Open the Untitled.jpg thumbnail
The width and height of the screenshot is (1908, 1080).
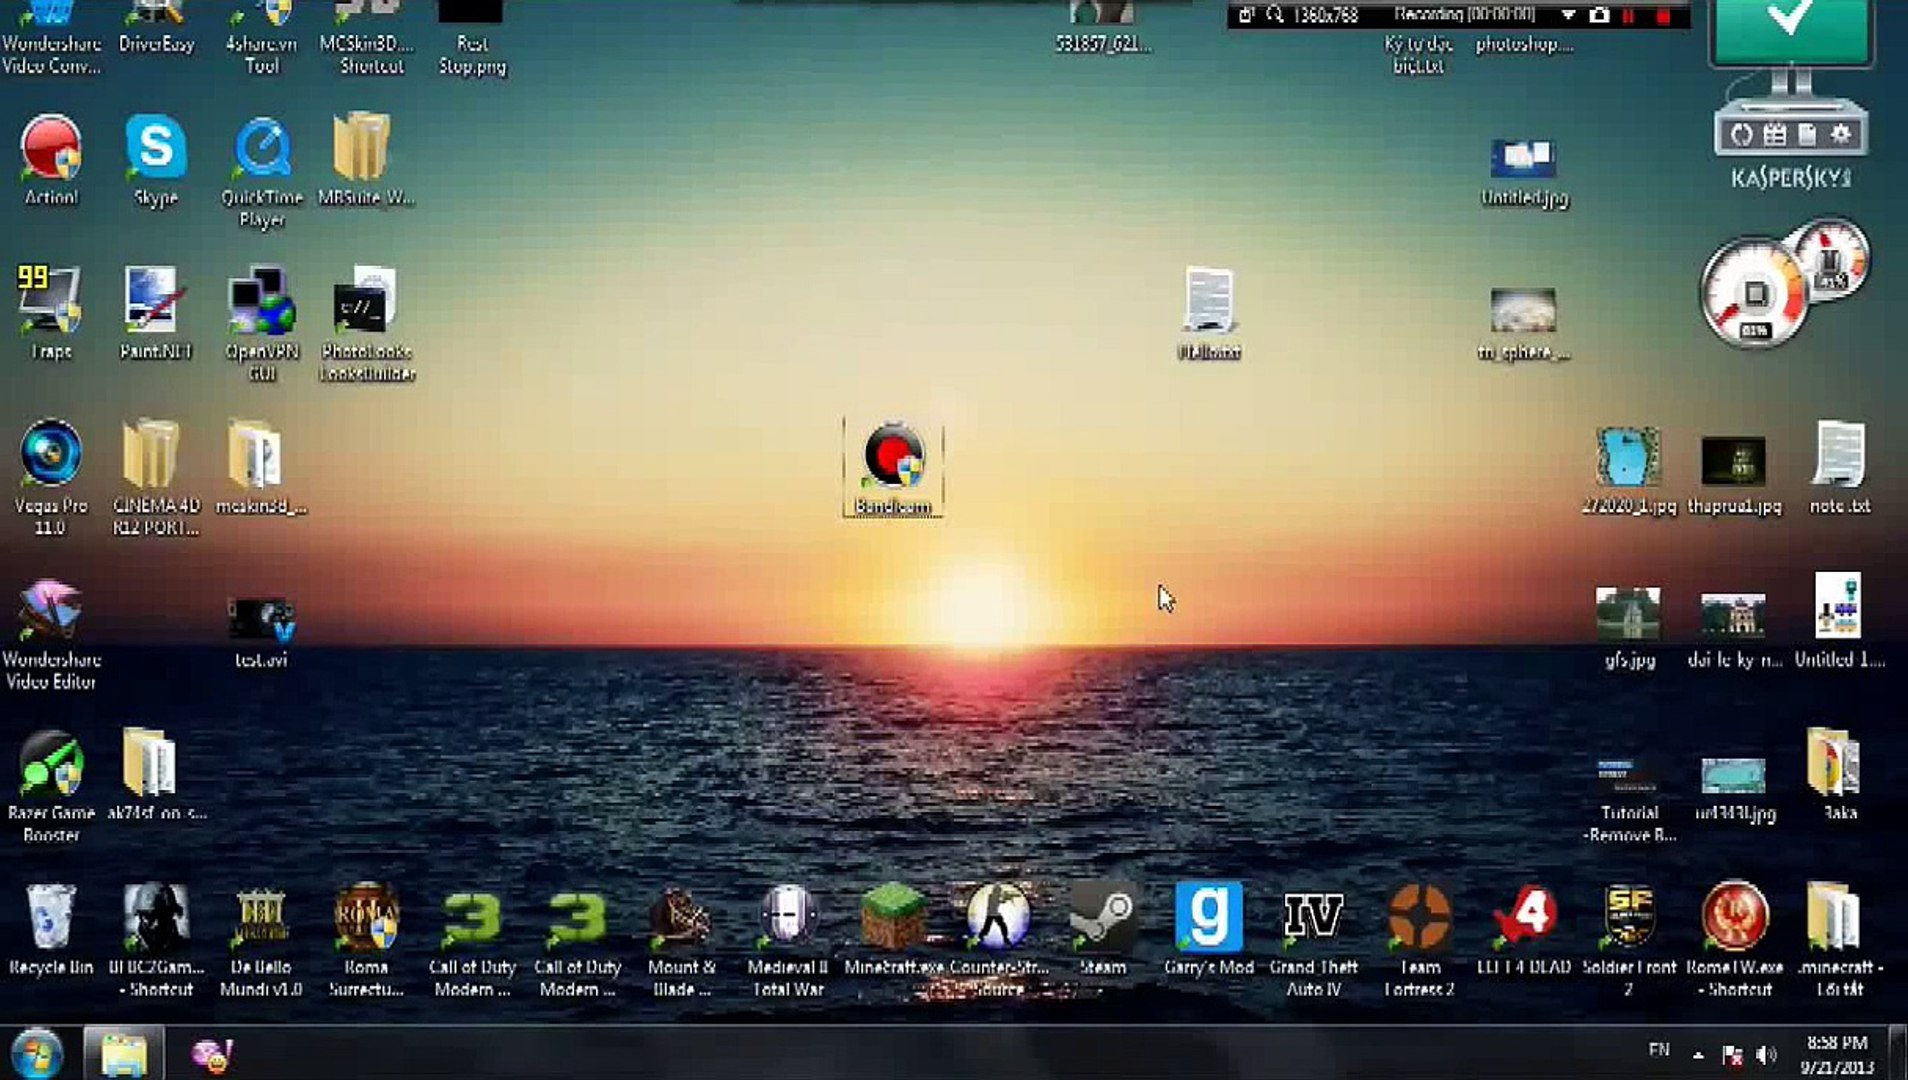click(x=1523, y=171)
